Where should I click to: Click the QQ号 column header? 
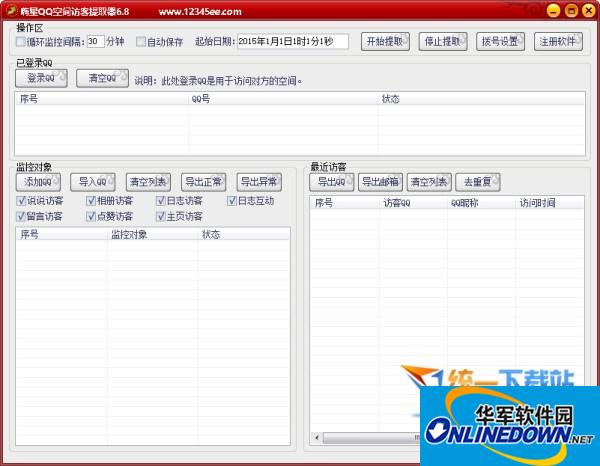click(x=283, y=99)
